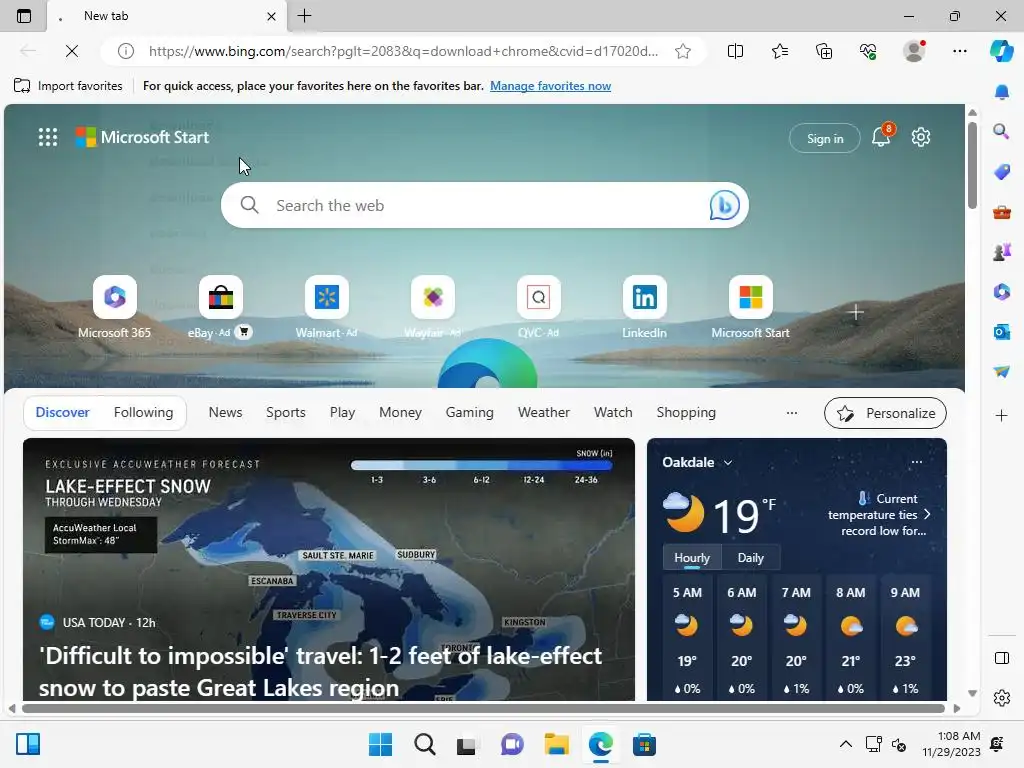Open the Microsoft Start logo link
This screenshot has height=768, width=1024.
(142, 137)
